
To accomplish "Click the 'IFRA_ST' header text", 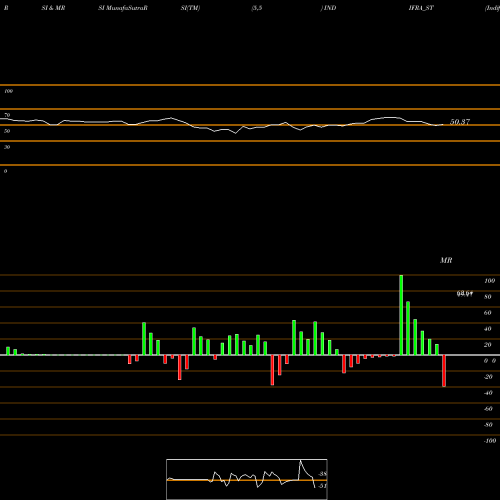I will [421, 8].
